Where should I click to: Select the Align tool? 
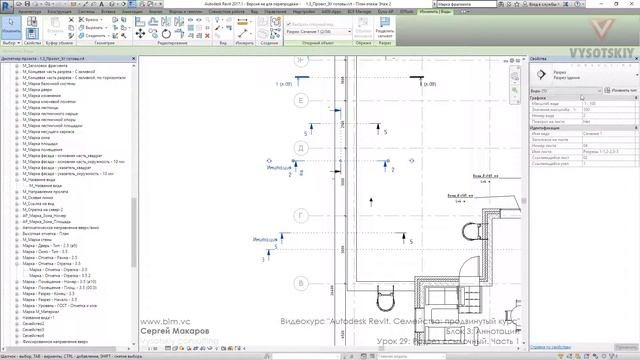click(140, 22)
